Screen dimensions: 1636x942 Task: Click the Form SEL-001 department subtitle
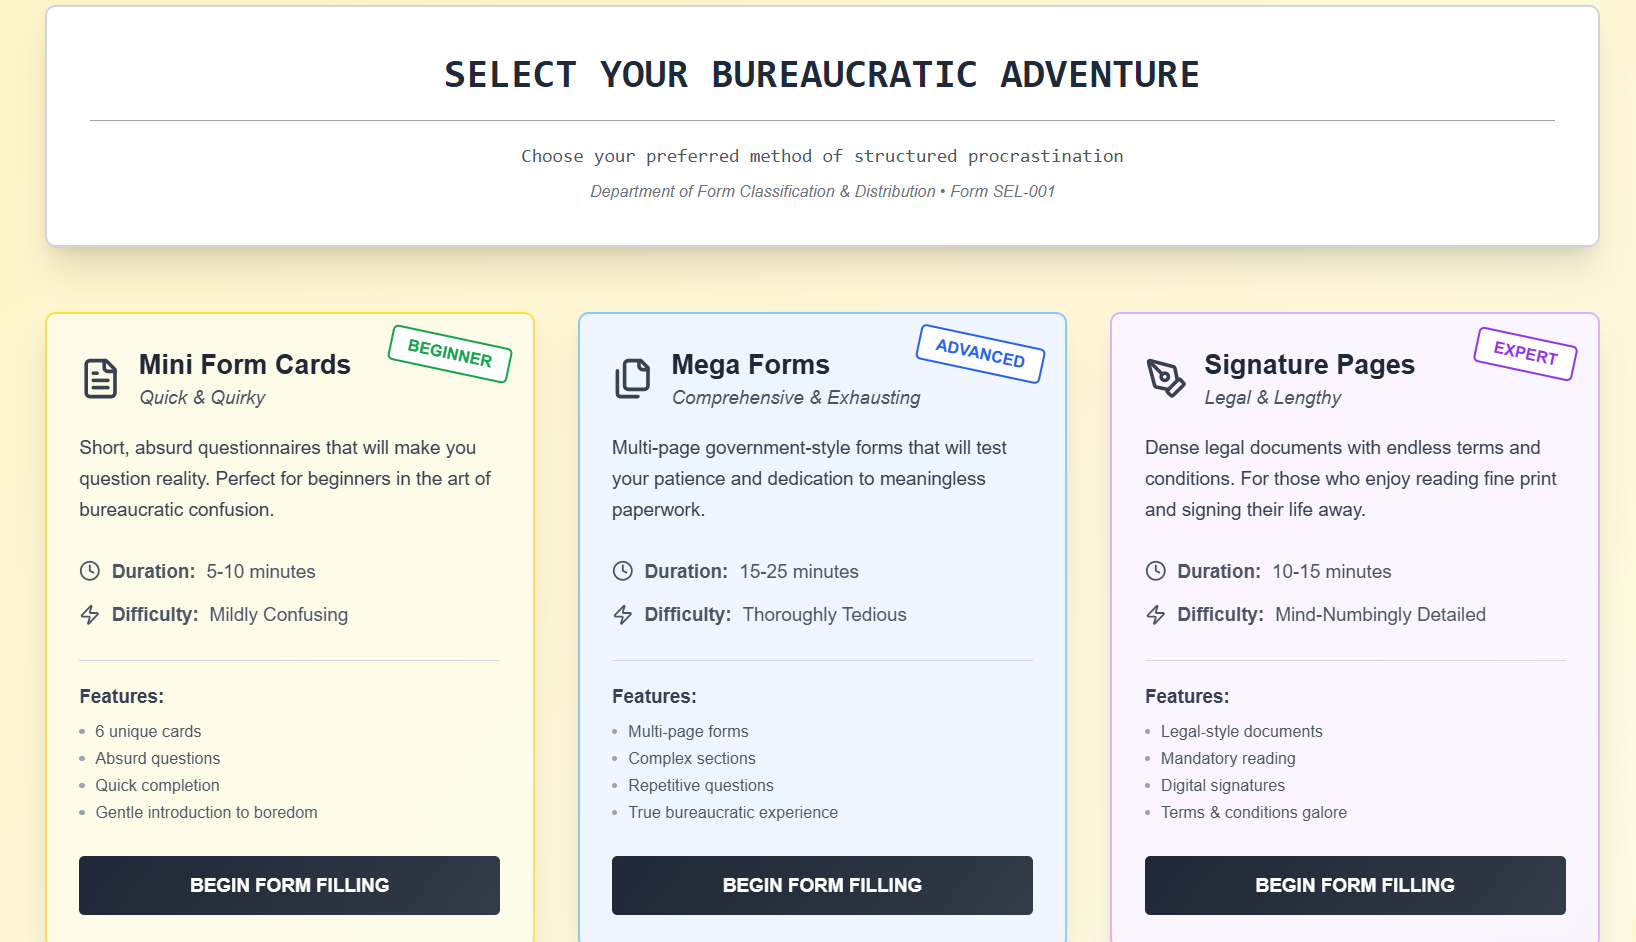click(822, 191)
